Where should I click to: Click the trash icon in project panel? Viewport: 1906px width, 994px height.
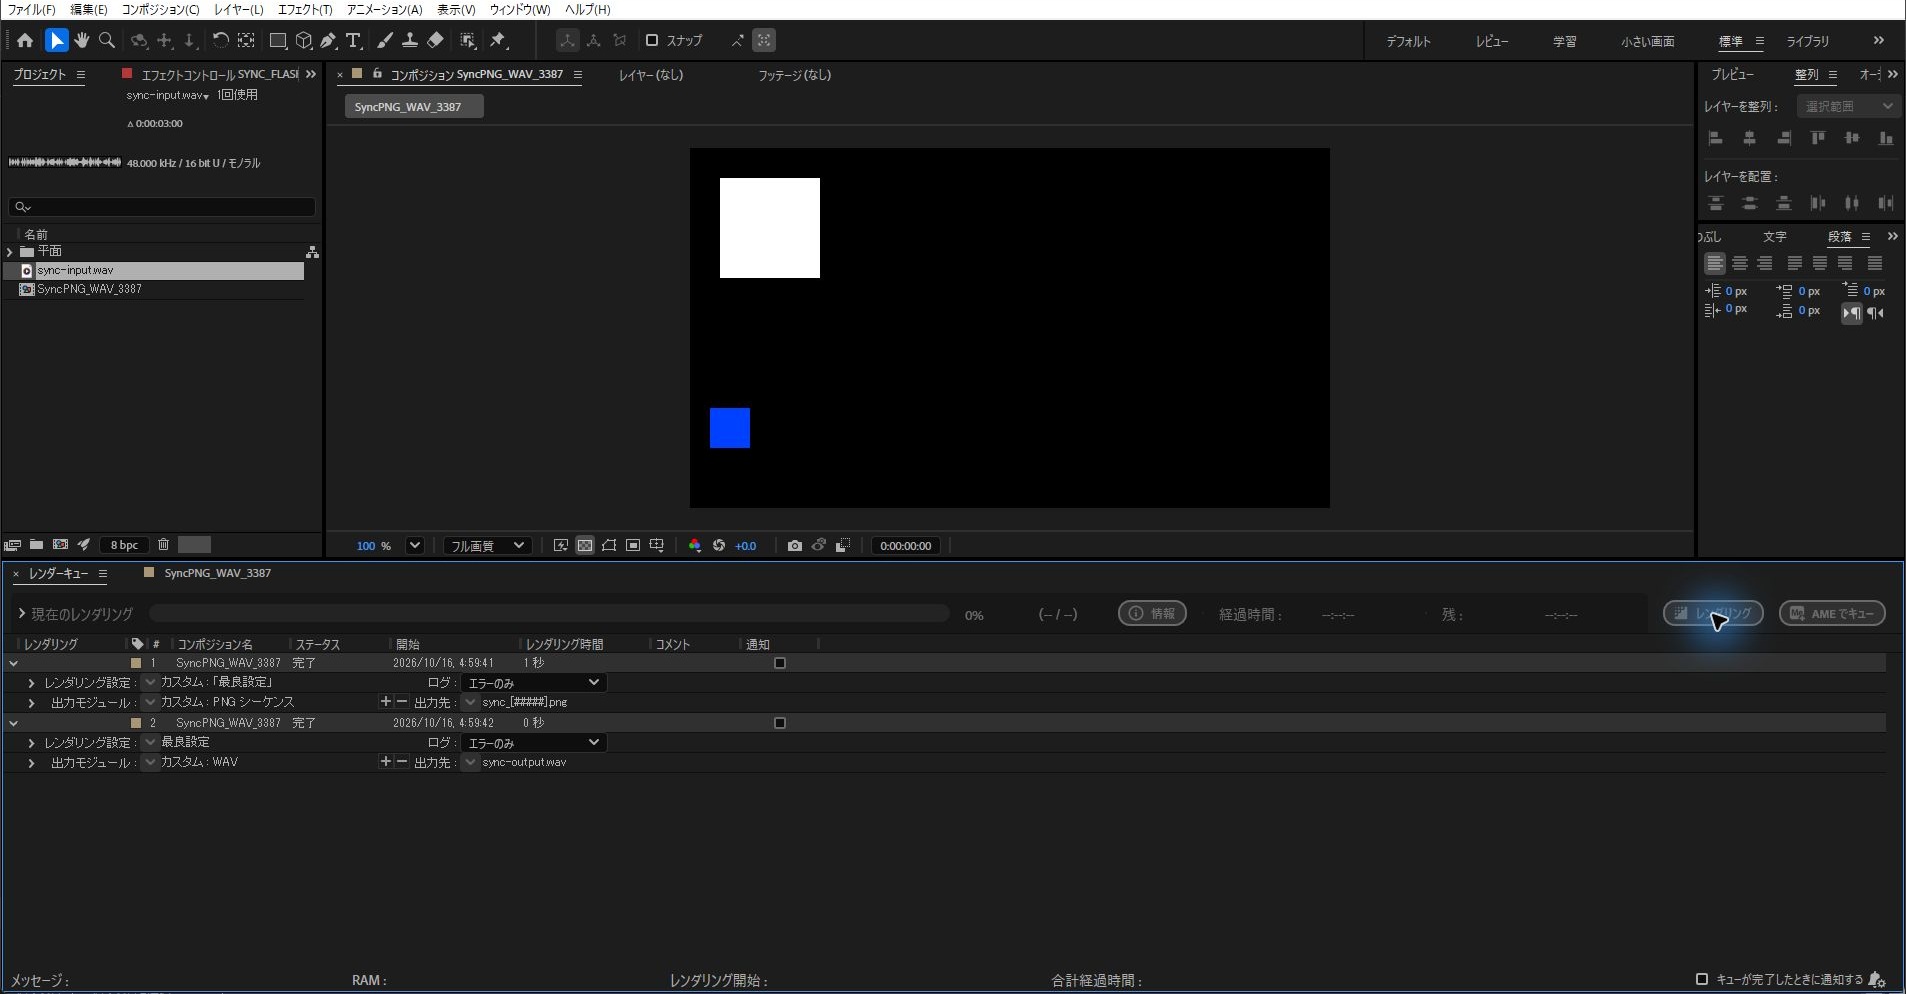pyautogui.click(x=164, y=545)
